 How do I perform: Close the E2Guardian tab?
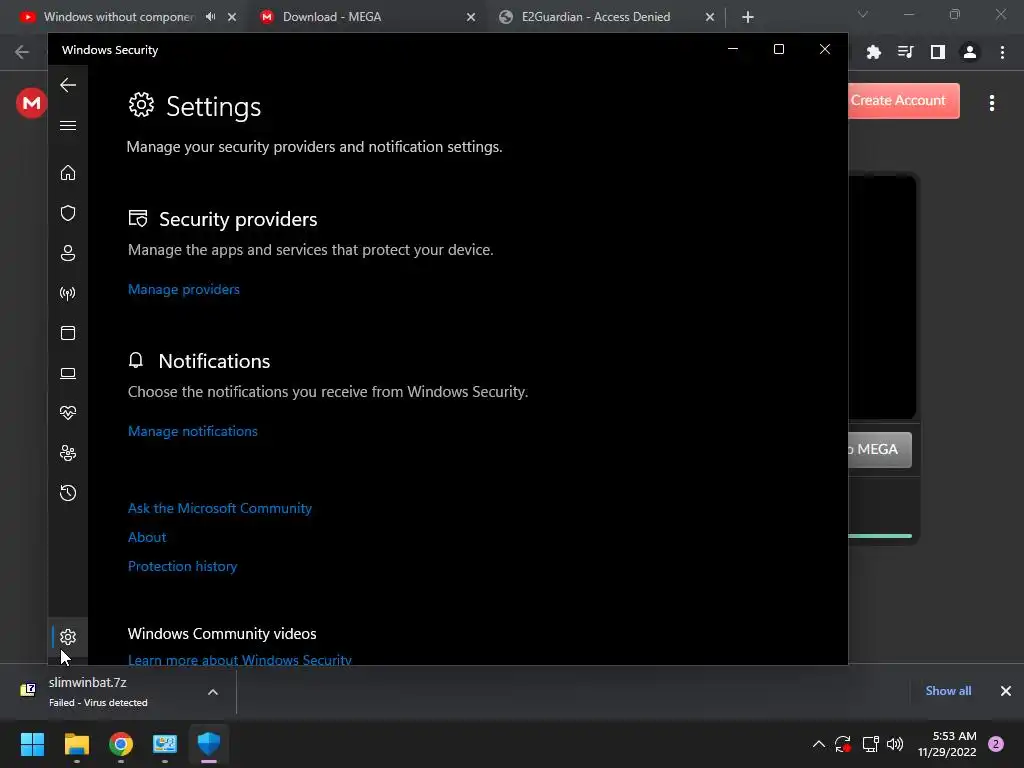coord(710,17)
